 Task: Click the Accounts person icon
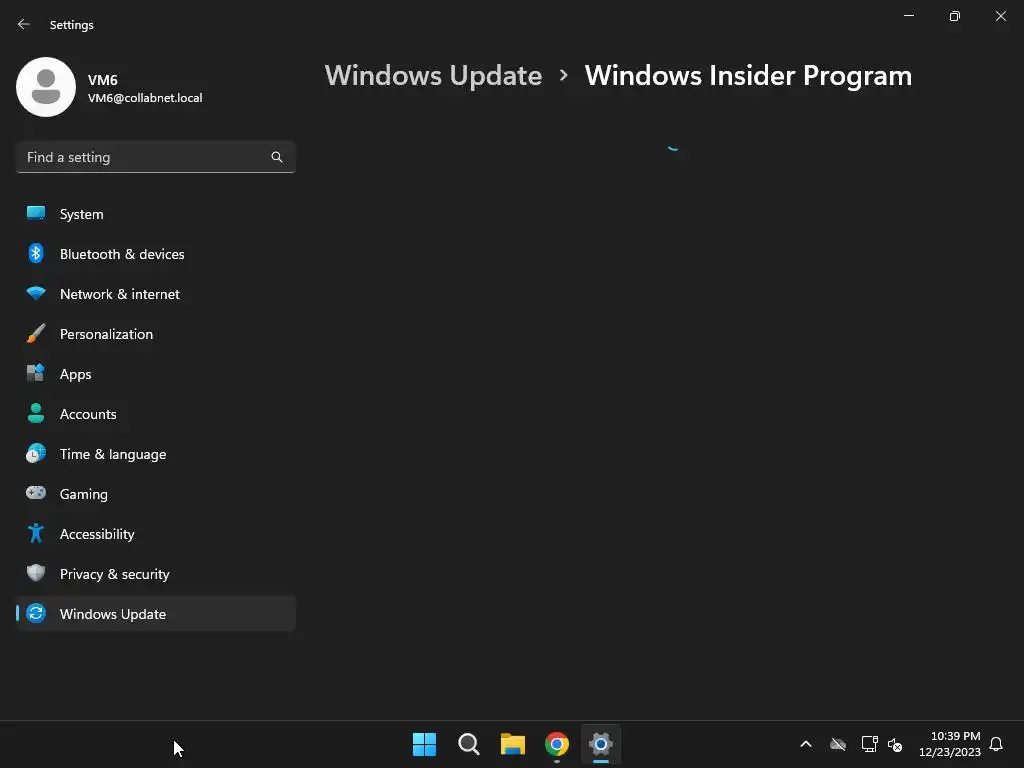[36, 413]
